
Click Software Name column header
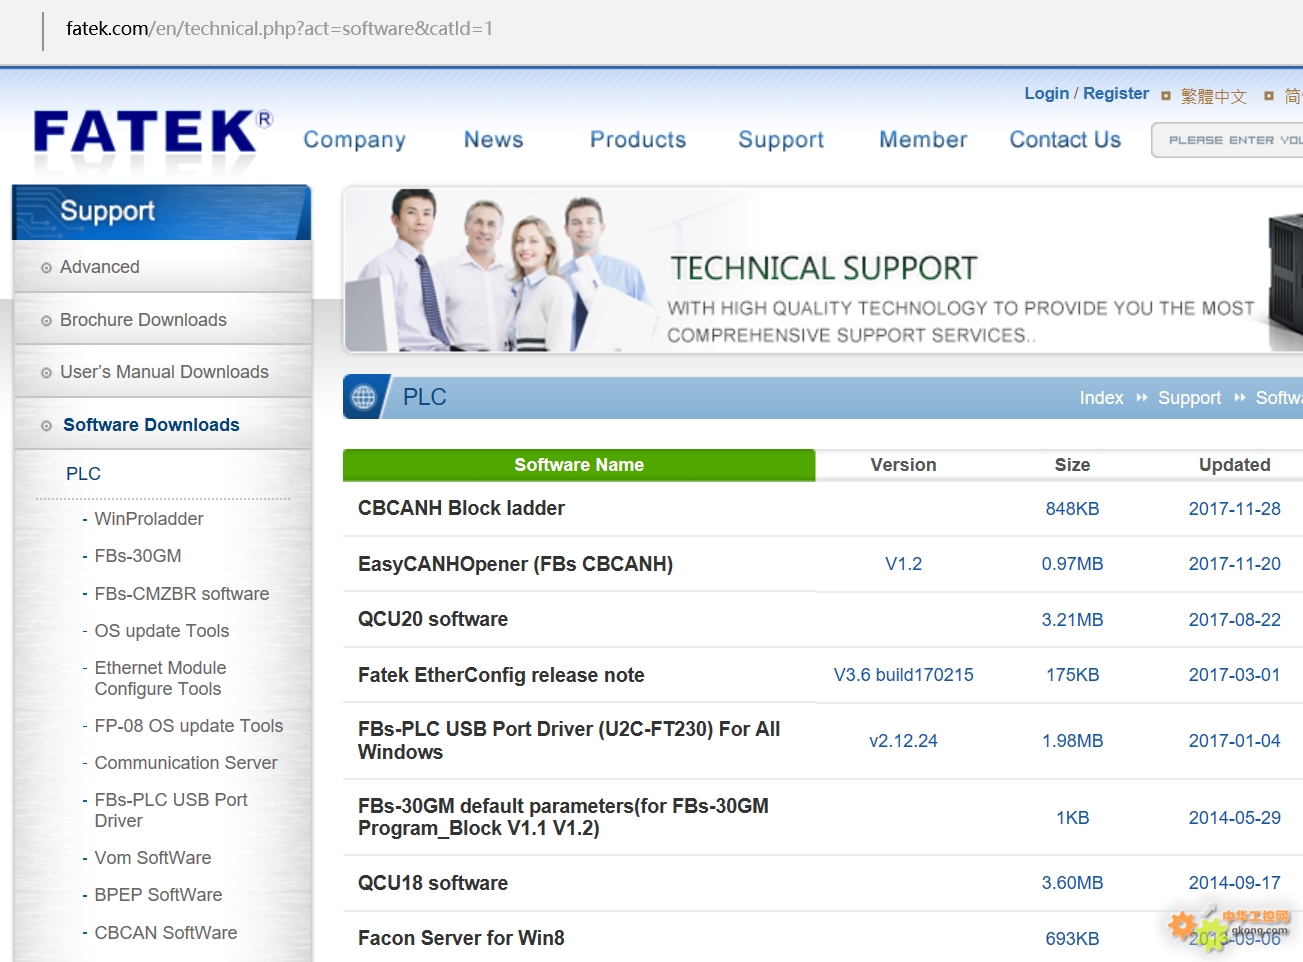pyautogui.click(x=579, y=465)
